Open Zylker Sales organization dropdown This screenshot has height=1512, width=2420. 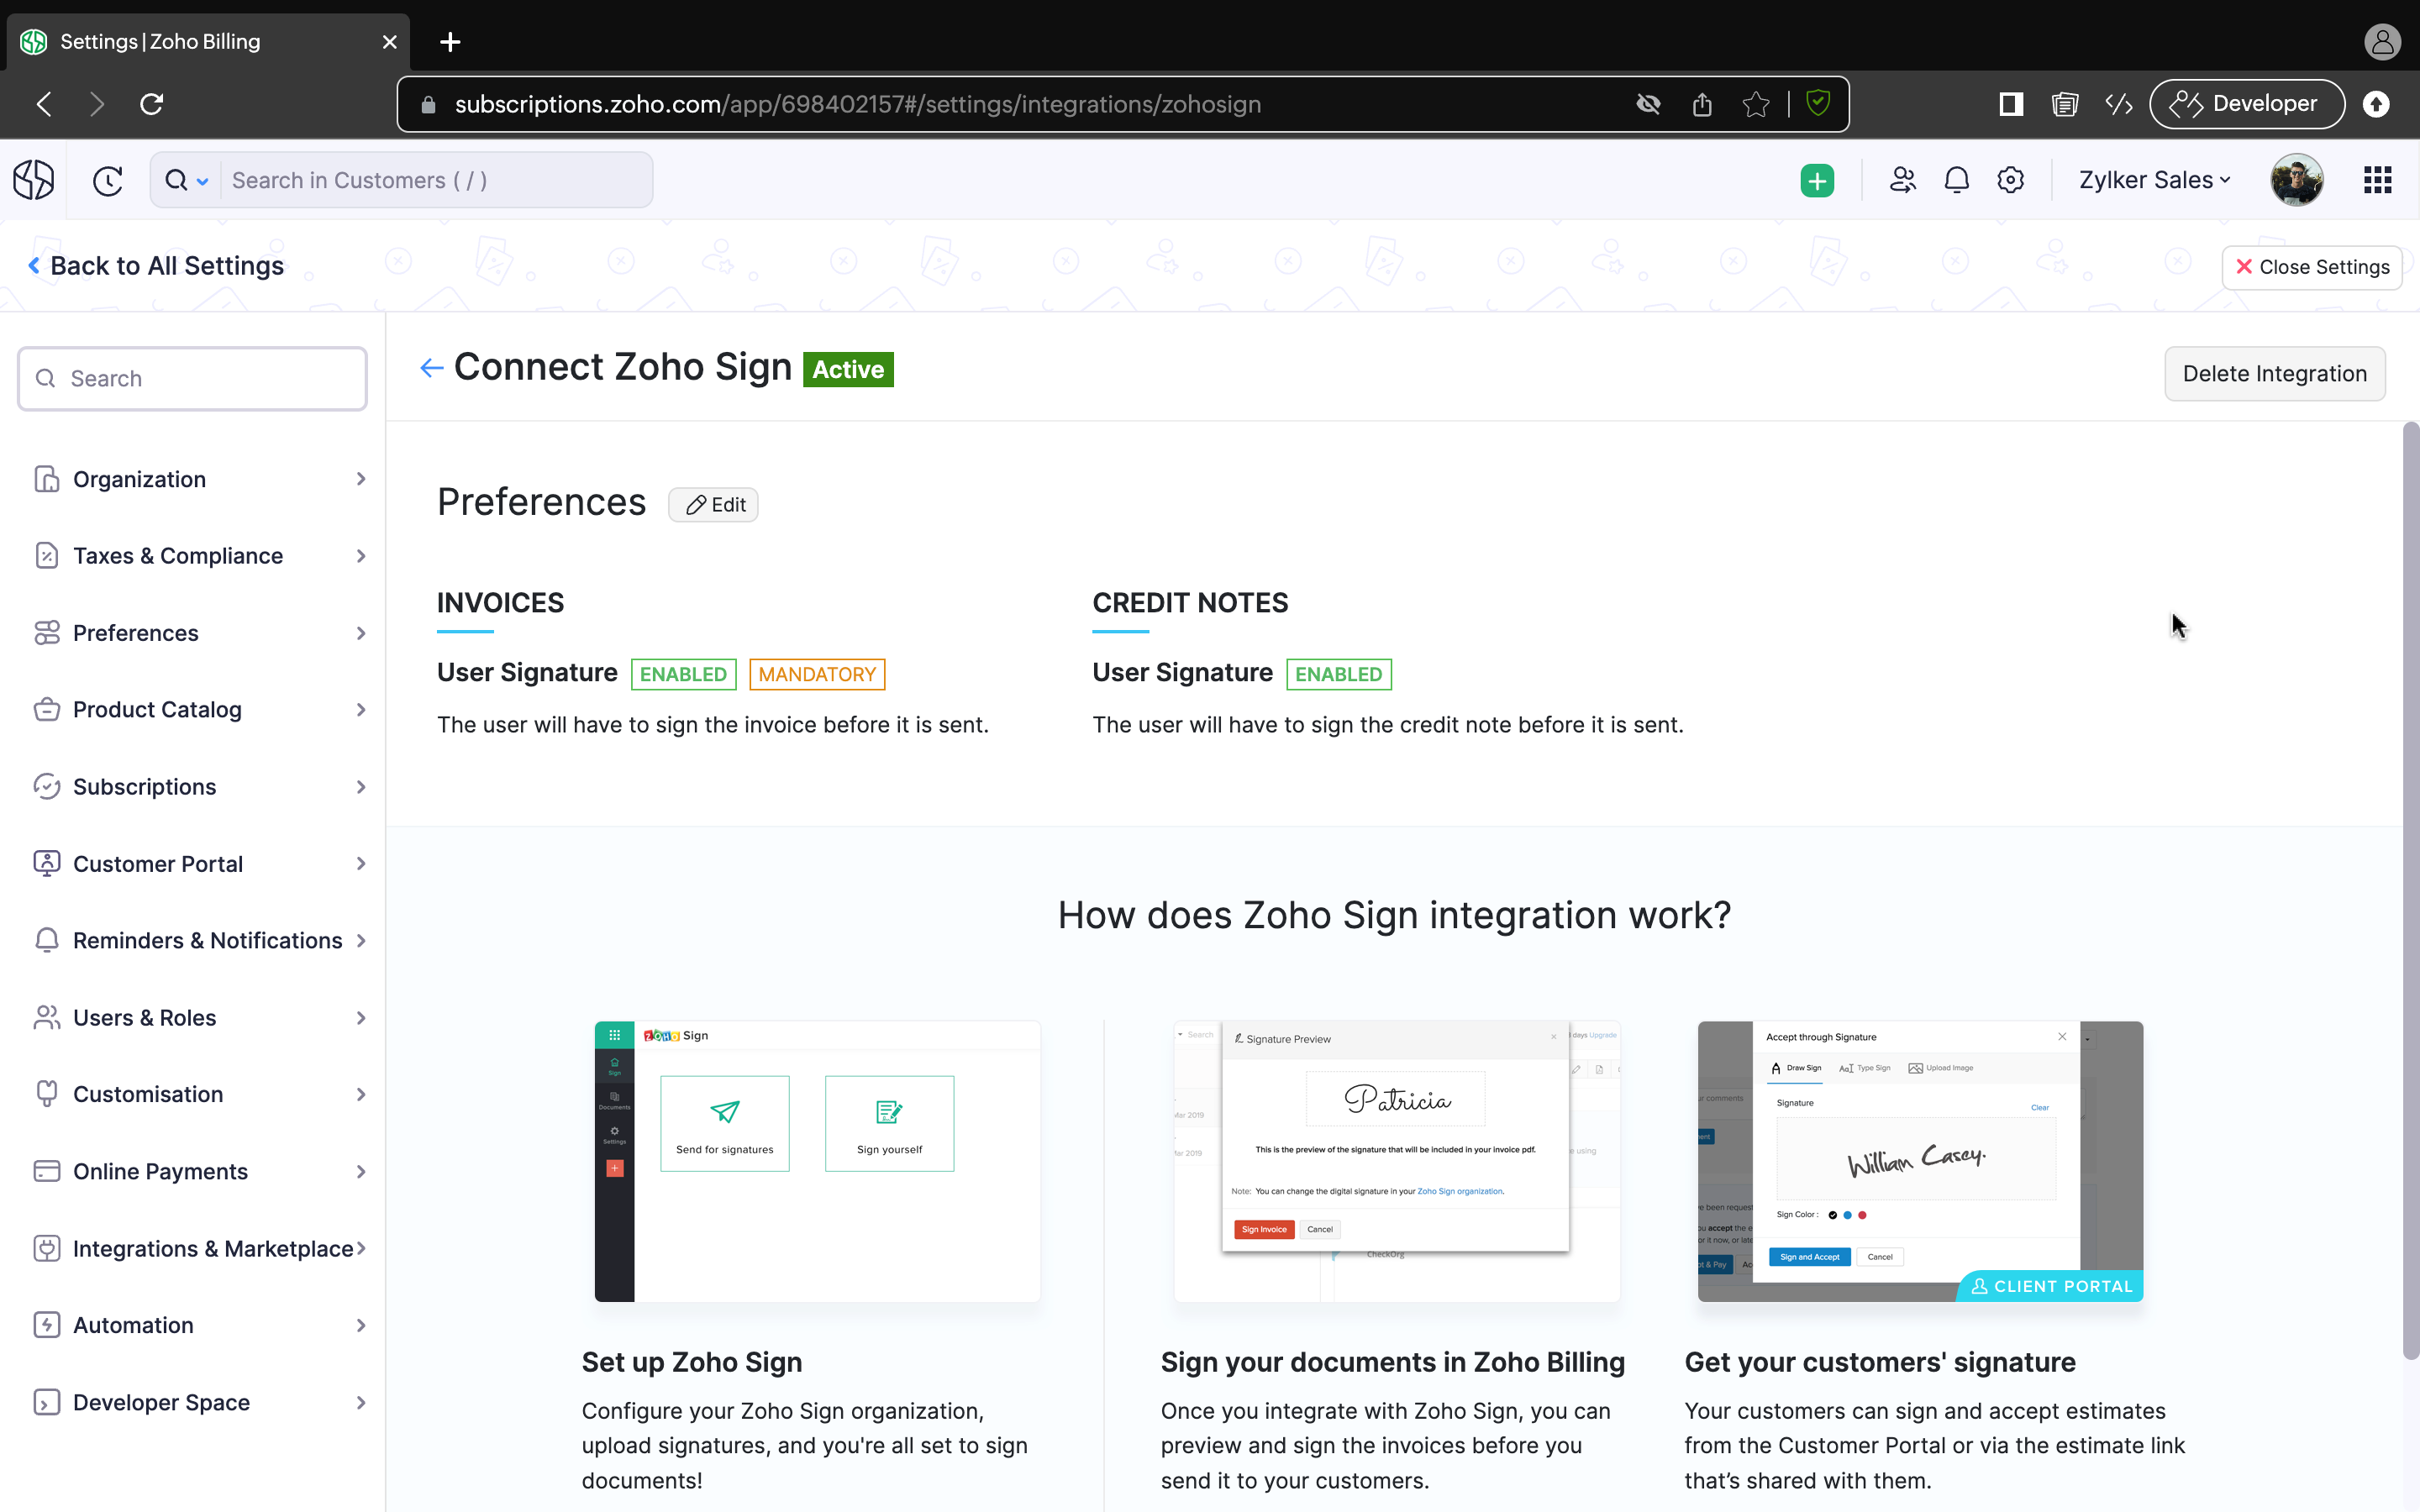pos(2154,181)
